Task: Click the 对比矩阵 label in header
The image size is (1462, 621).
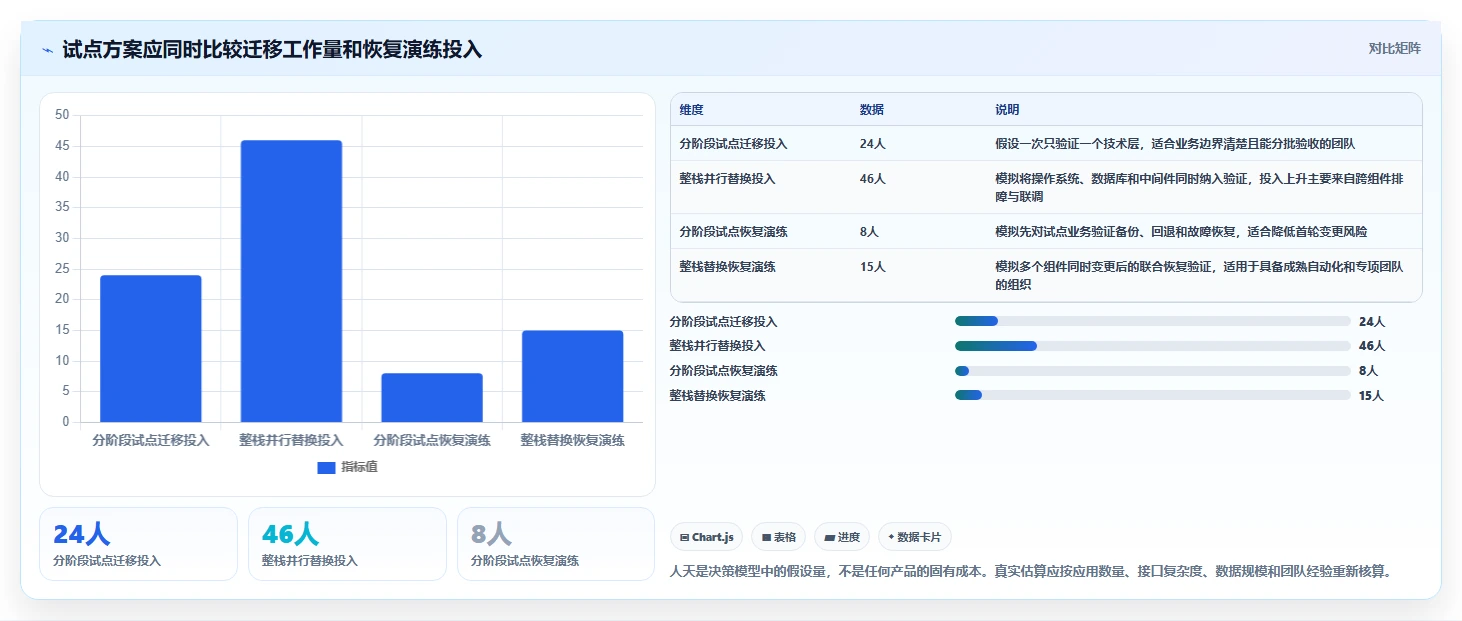Action: click(1394, 48)
